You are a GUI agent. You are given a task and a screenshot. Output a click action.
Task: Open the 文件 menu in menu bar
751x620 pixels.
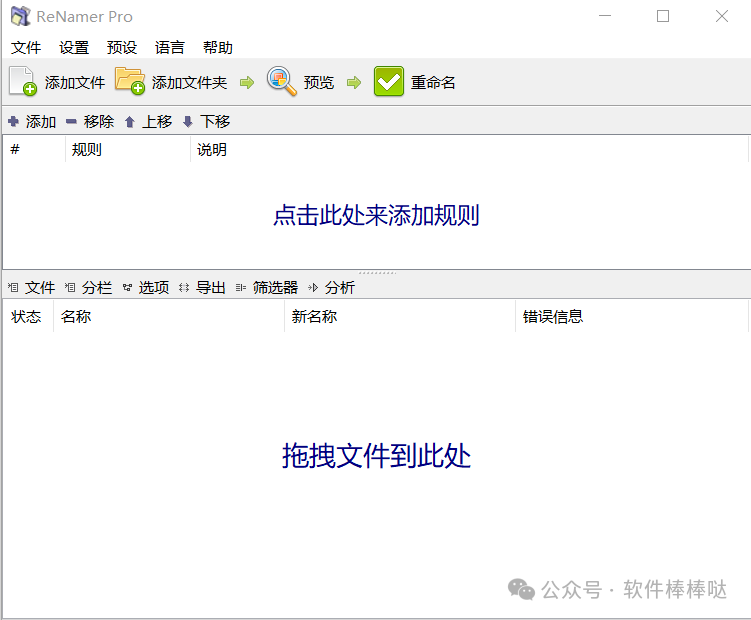tap(26, 47)
